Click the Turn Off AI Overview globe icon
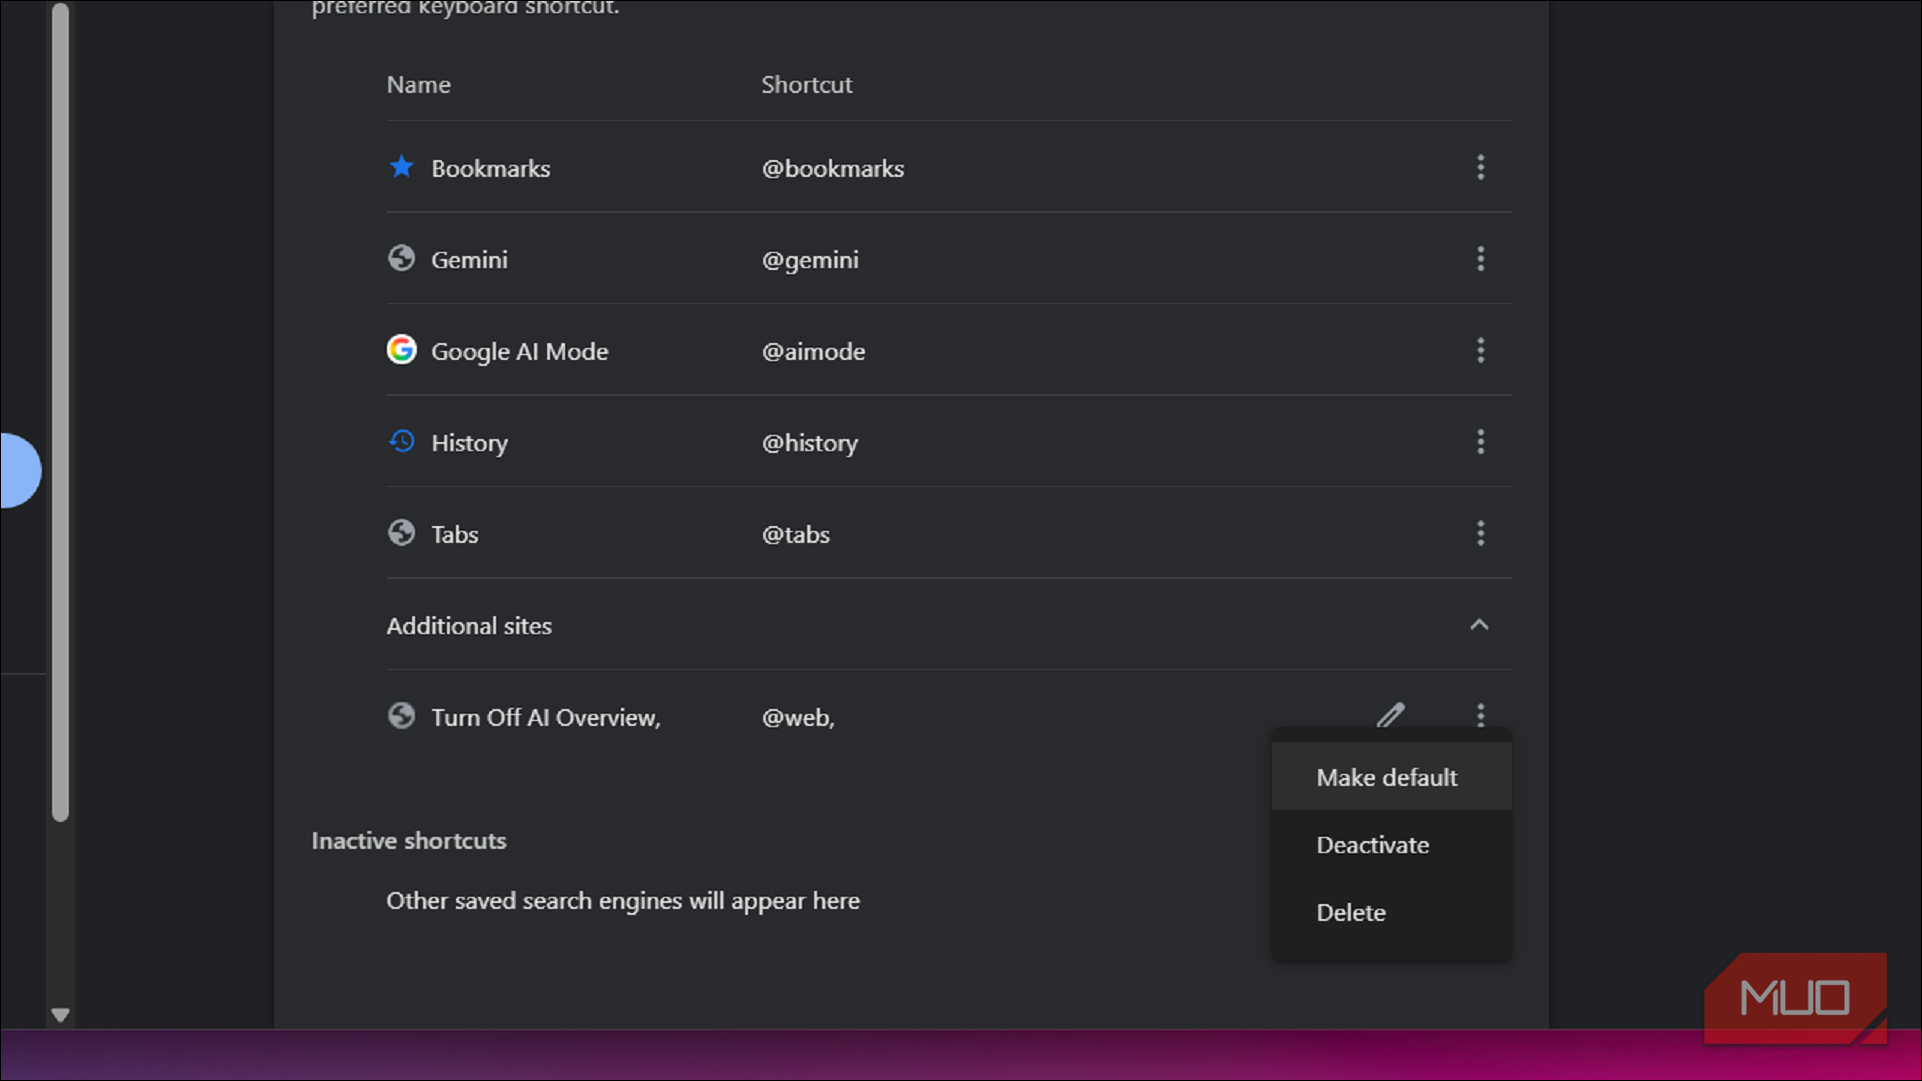This screenshot has width=1922, height=1081. point(401,716)
